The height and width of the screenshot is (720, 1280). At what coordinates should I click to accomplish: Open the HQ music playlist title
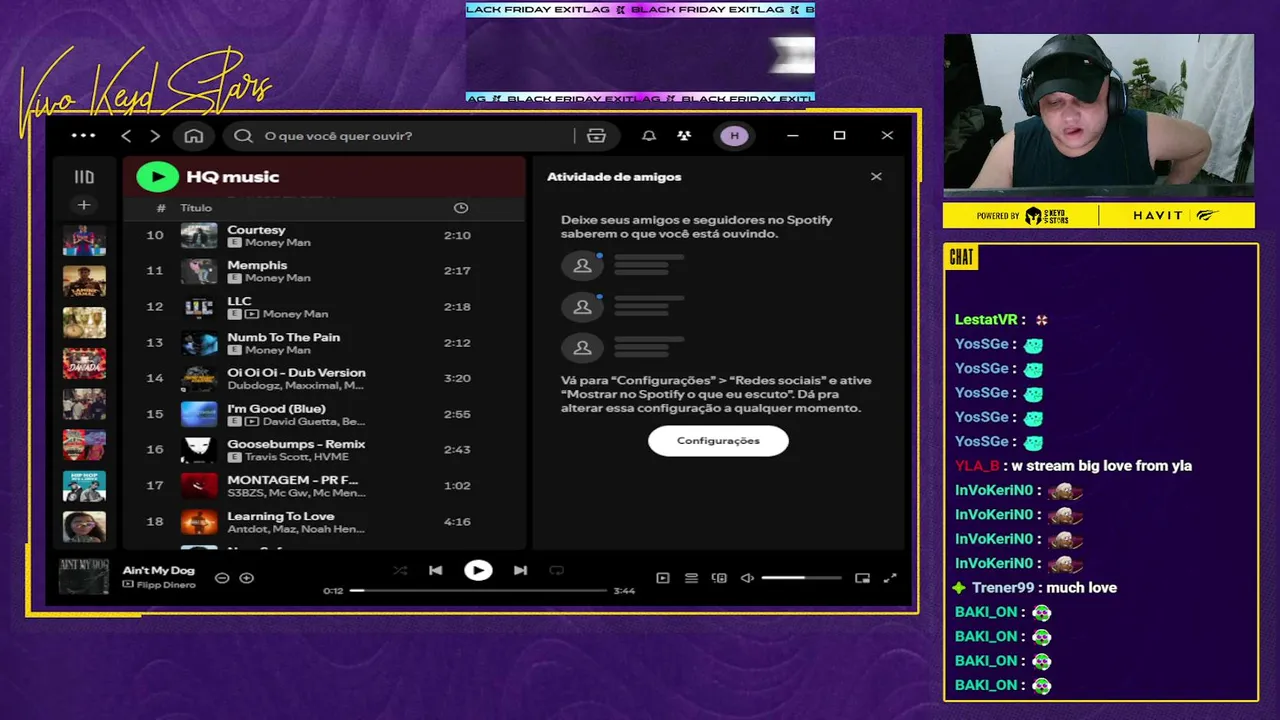coord(232,177)
